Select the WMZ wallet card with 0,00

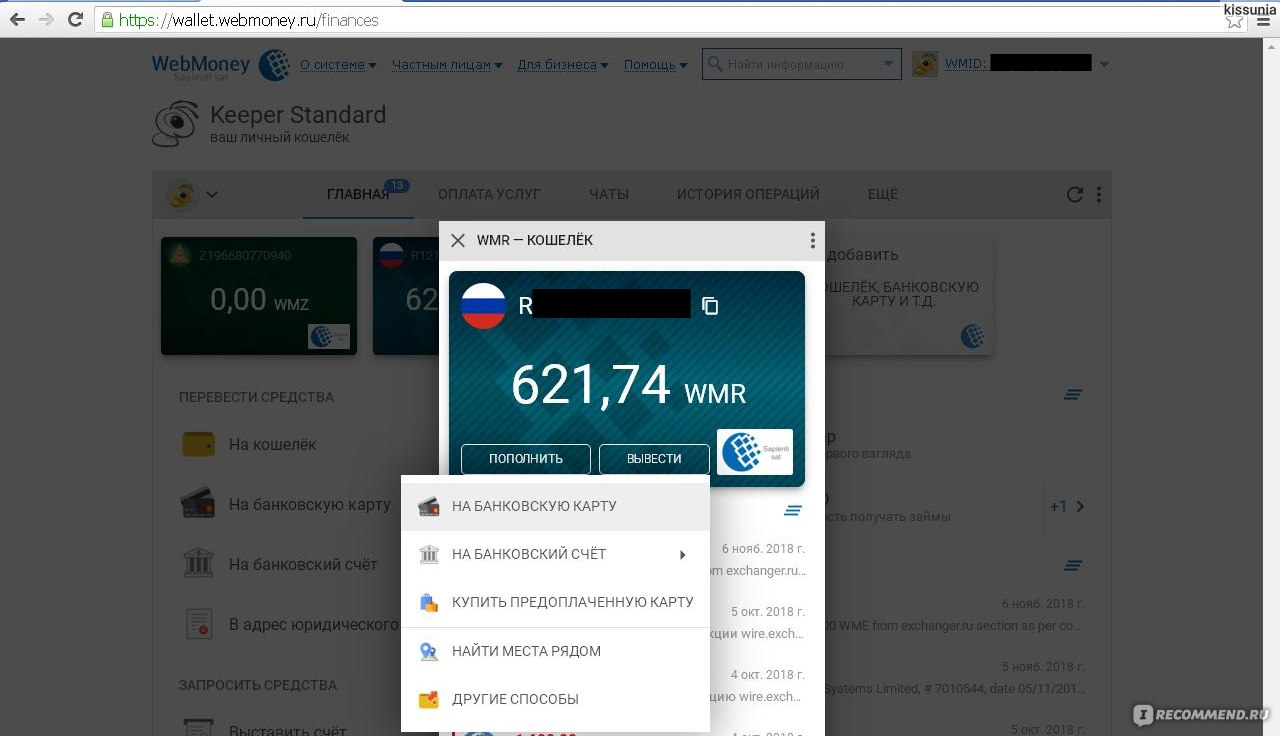coord(259,296)
